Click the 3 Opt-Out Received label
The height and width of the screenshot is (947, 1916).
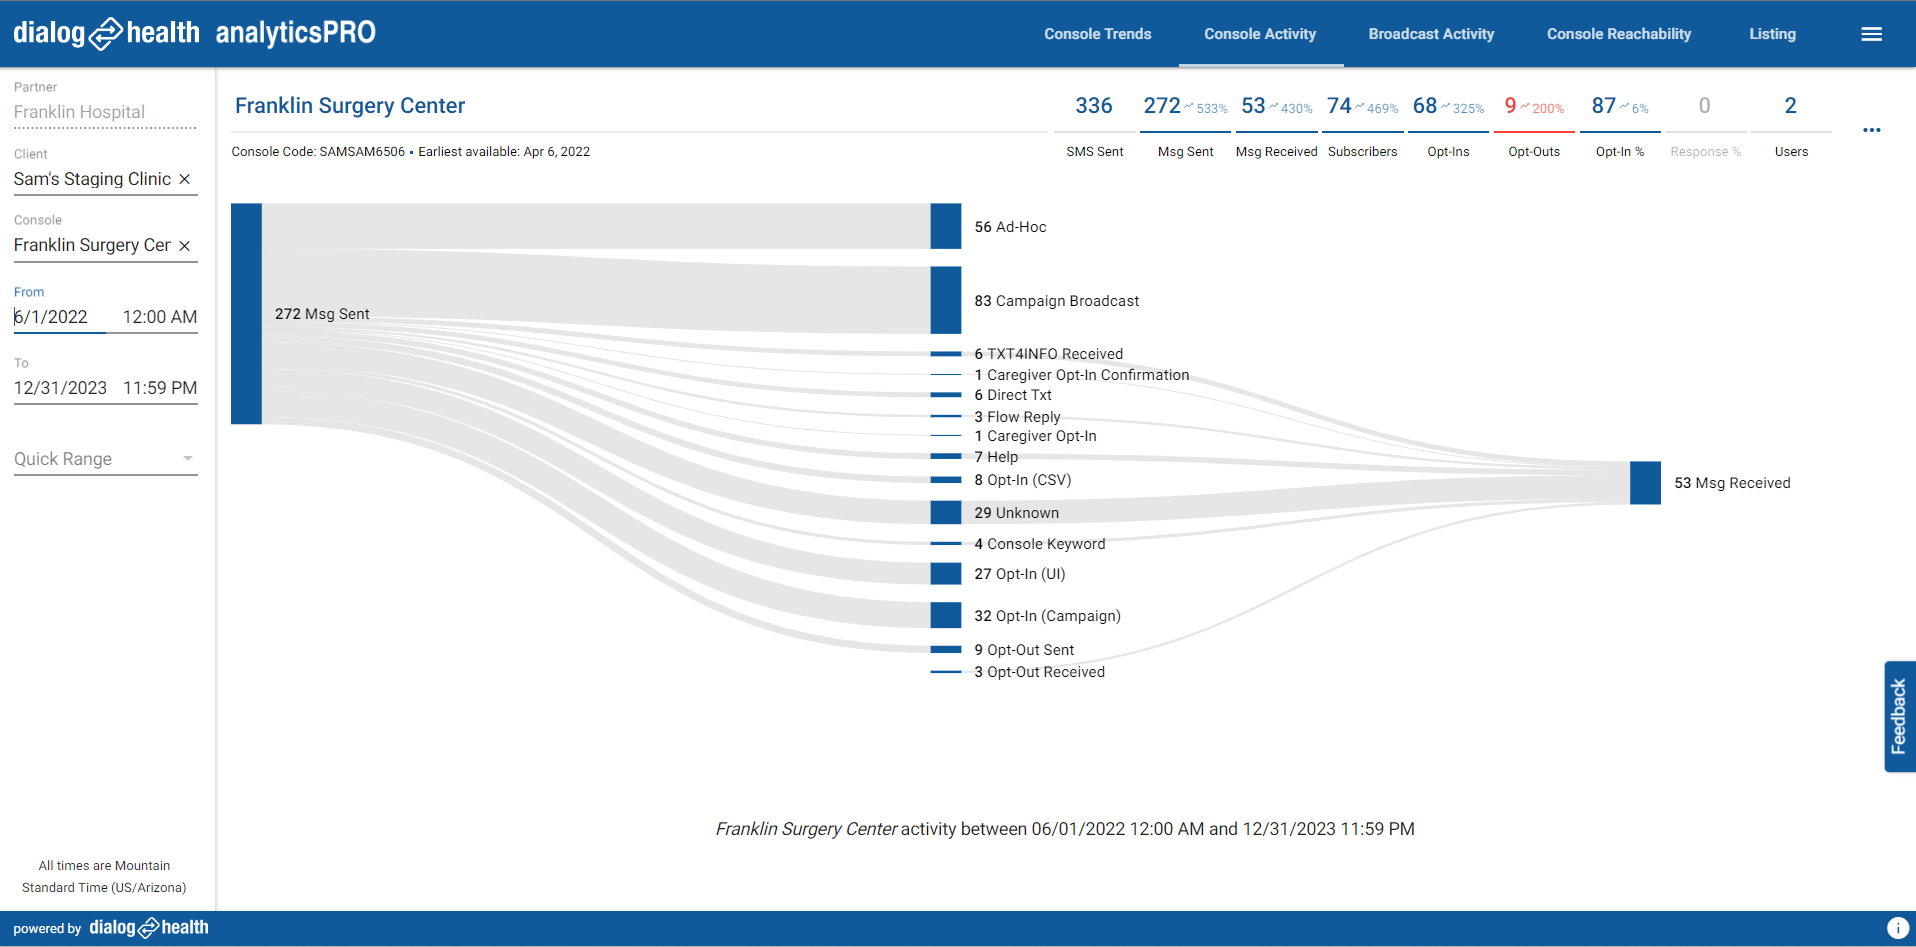[1039, 672]
